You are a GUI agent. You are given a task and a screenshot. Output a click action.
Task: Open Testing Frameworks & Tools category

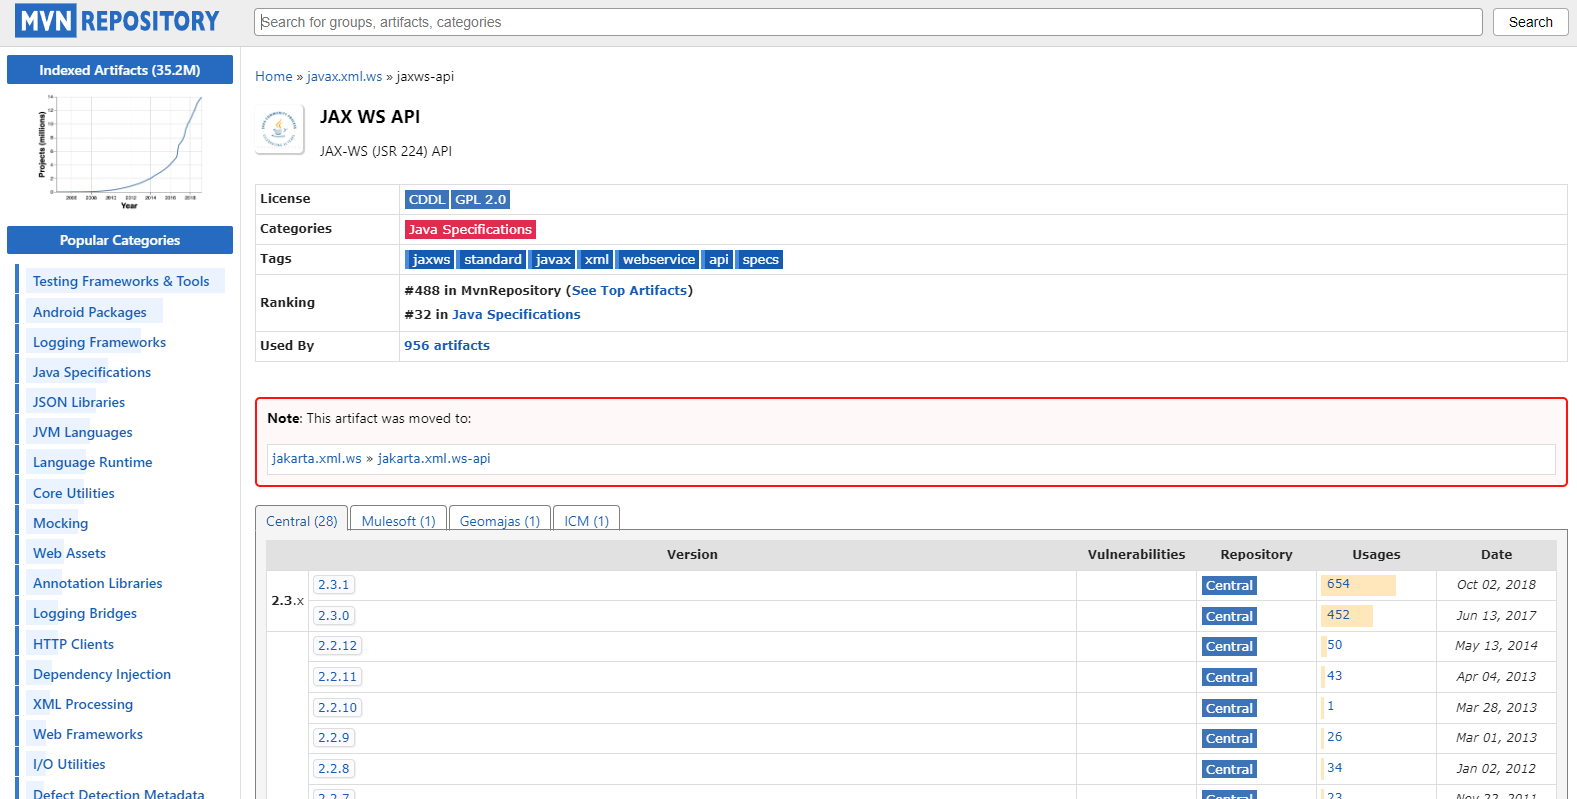(121, 282)
